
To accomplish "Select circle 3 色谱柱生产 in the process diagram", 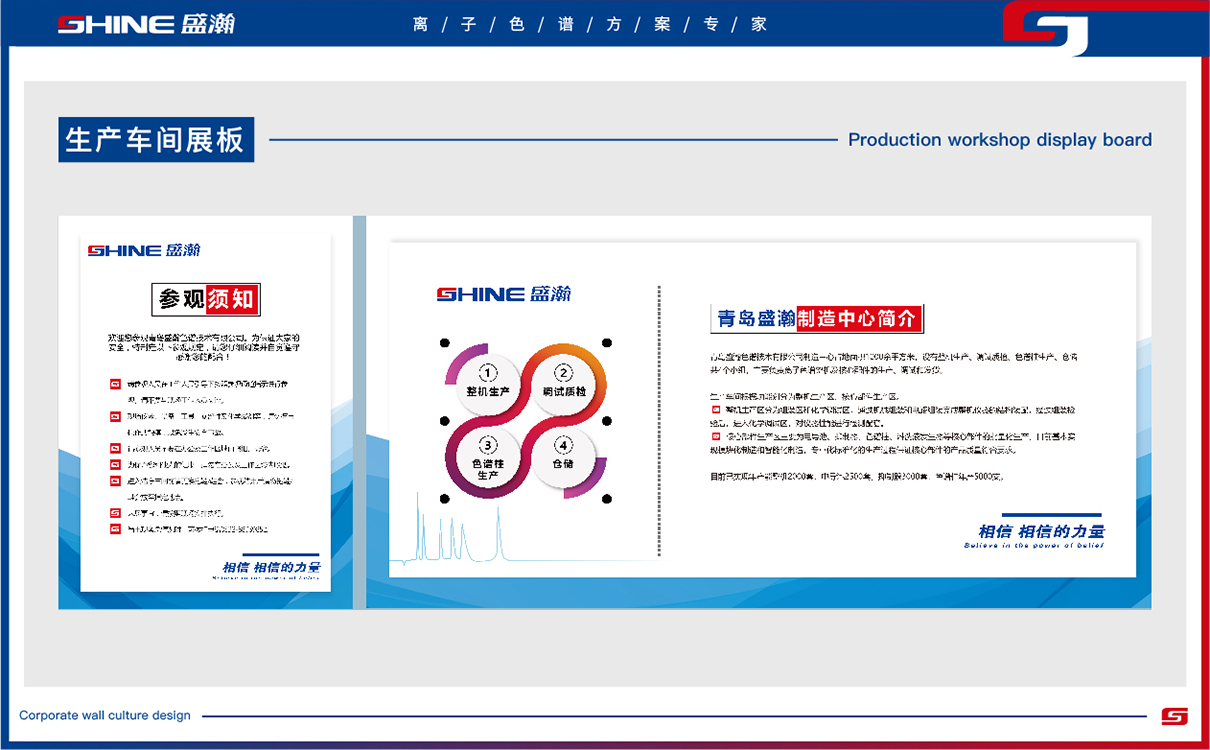I will pos(488,457).
